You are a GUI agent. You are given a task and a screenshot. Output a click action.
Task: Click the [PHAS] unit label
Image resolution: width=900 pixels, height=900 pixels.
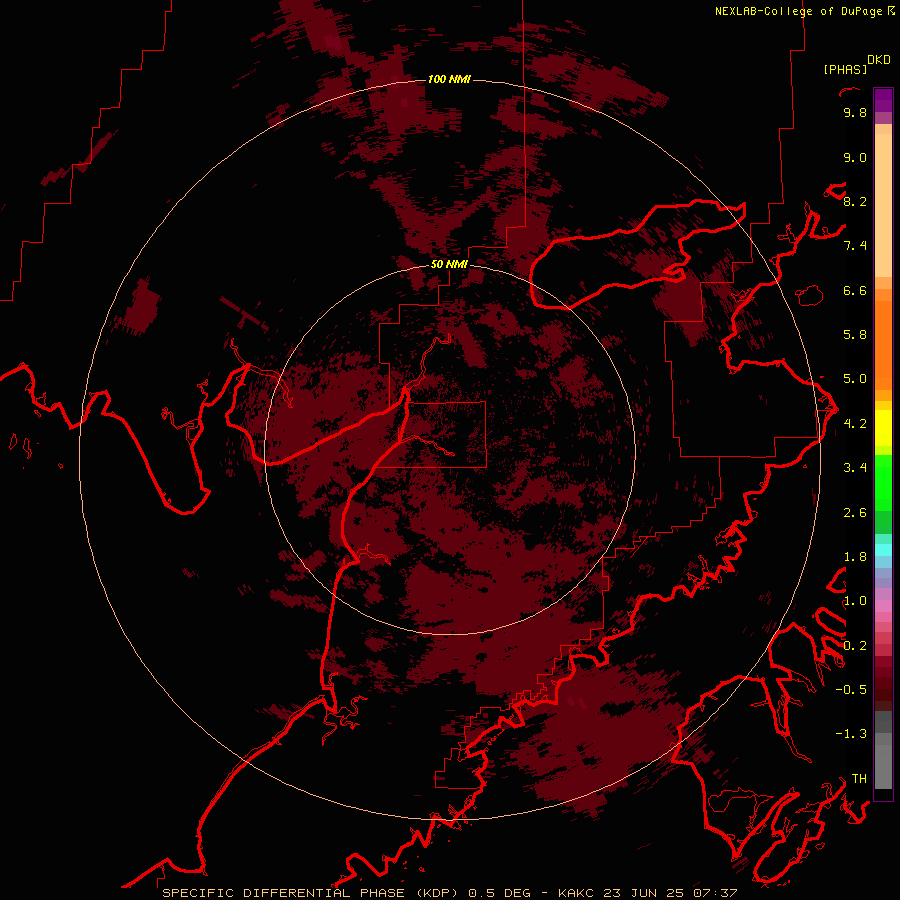click(x=845, y=69)
